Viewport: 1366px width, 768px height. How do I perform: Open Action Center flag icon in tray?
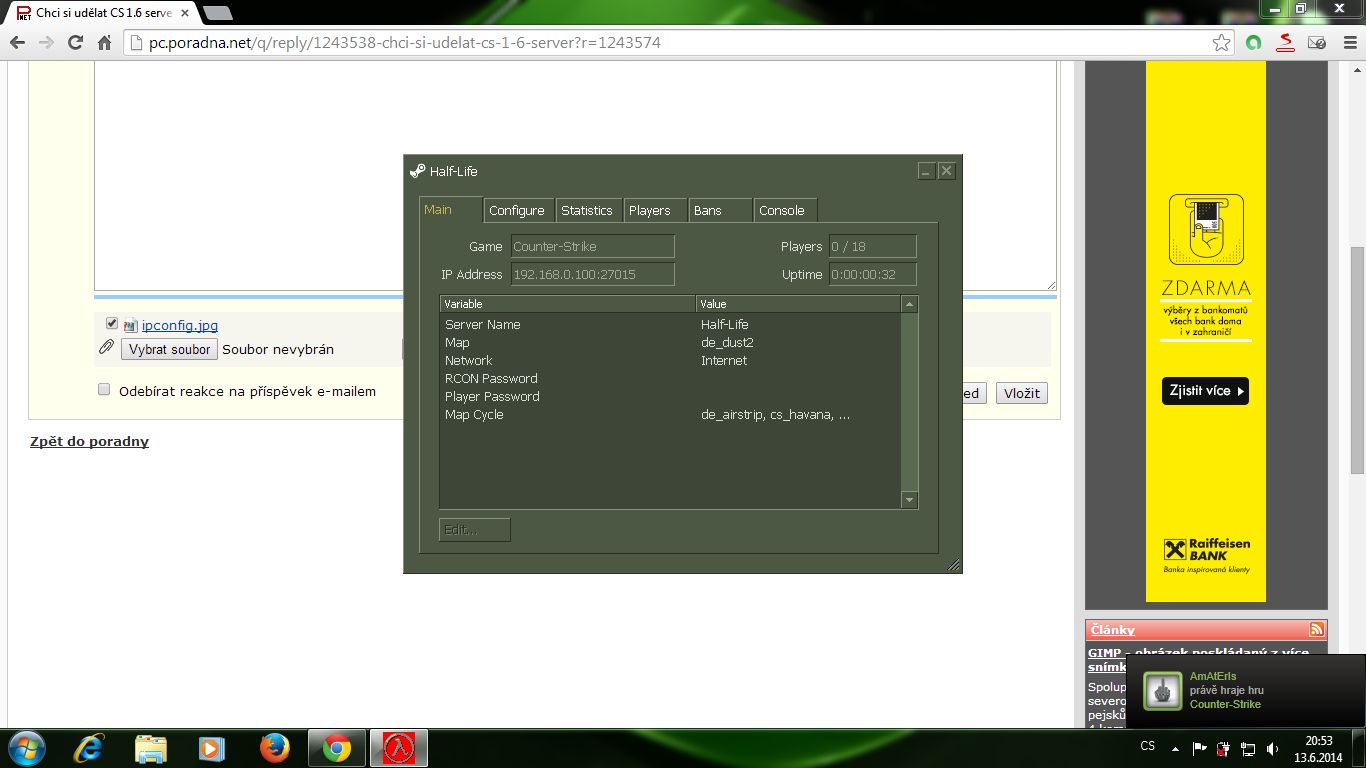(x=1200, y=747)
